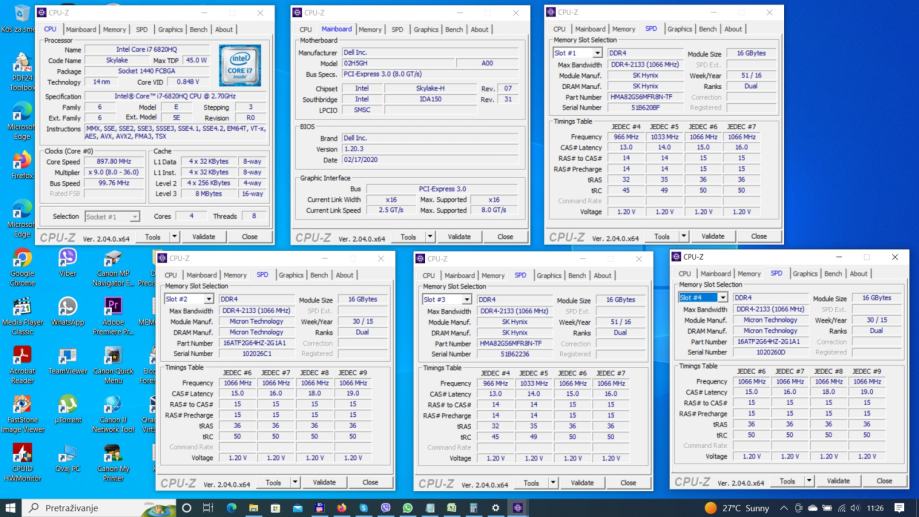The image size is (919, 517).
Task: Click Tools button in Slot #1 window
Action: coord(662,236)
